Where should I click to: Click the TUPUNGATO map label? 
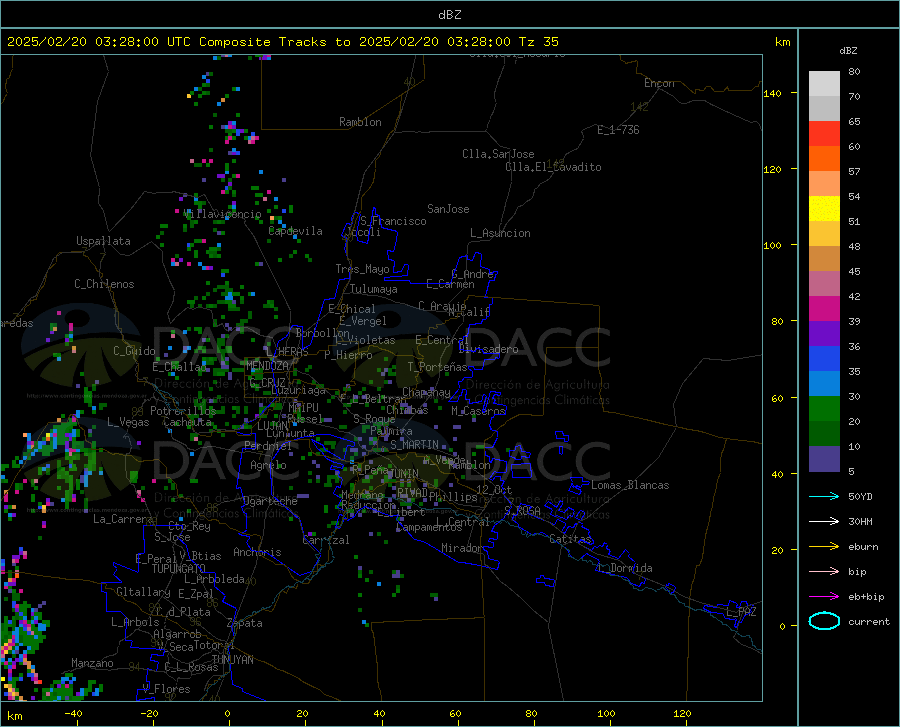tap(179, 569)
